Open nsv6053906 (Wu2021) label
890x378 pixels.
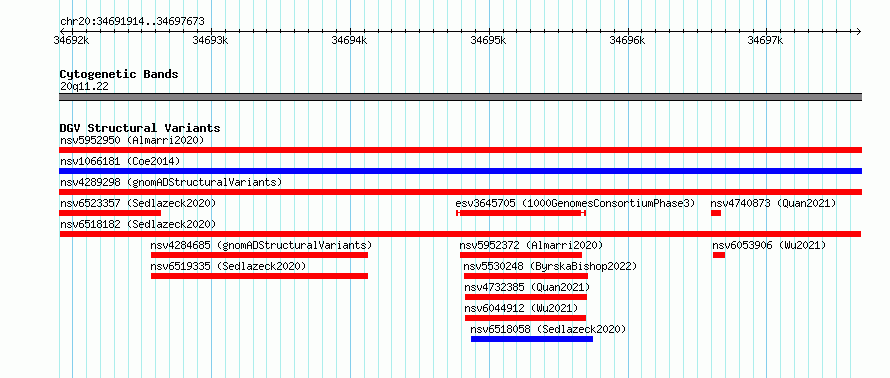pyautogui.click(x=769, y=245)
